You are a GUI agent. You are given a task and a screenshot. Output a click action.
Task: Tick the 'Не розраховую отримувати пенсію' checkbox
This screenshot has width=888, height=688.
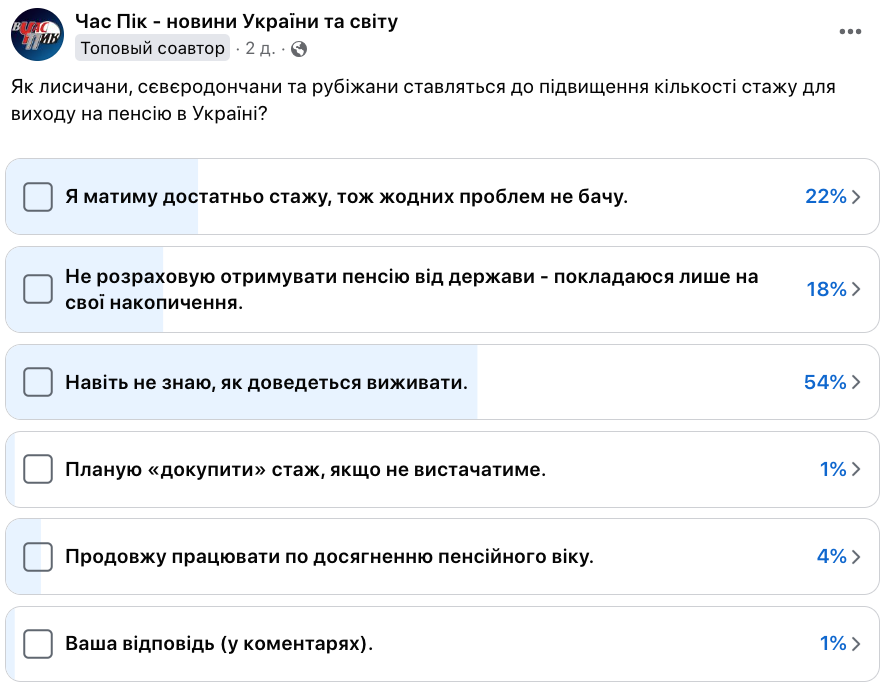pos(38,289)
